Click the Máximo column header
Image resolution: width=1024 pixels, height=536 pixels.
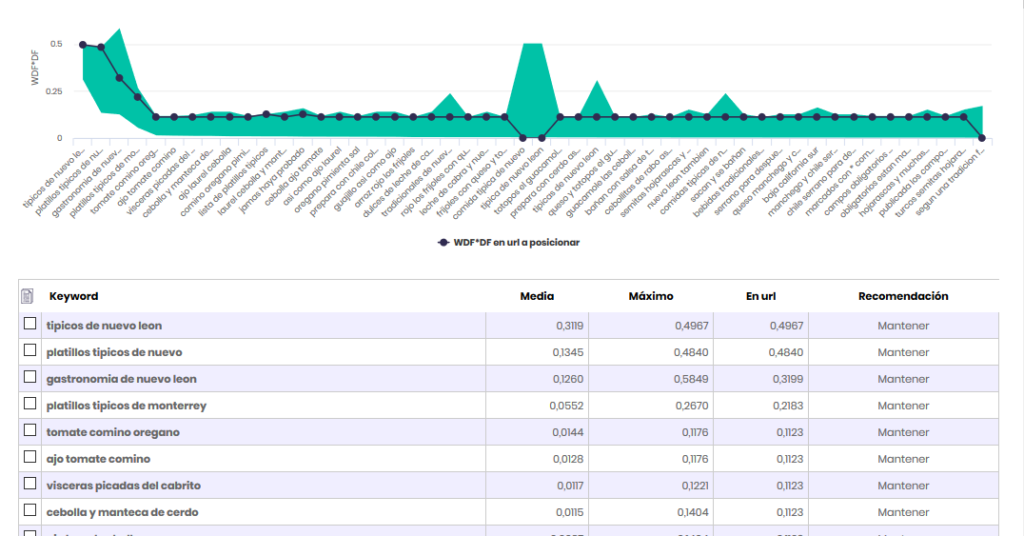tap(650, 296)
